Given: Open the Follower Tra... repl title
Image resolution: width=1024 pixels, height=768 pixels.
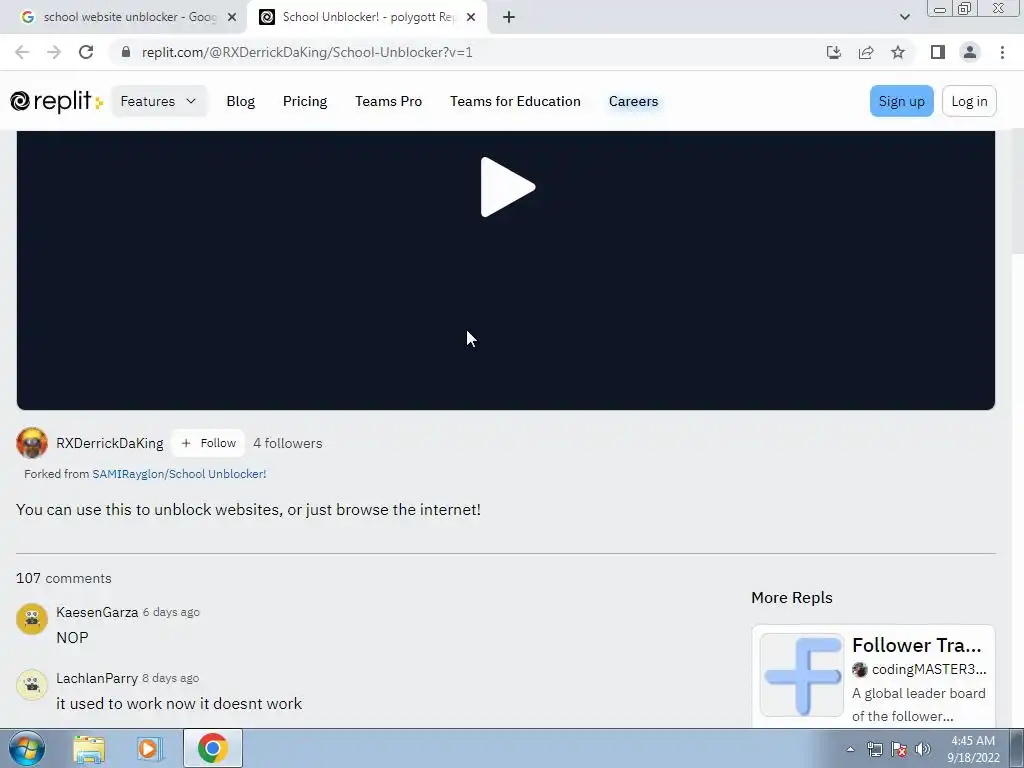Looking at the screenshot, I should (x=917, y=645).
